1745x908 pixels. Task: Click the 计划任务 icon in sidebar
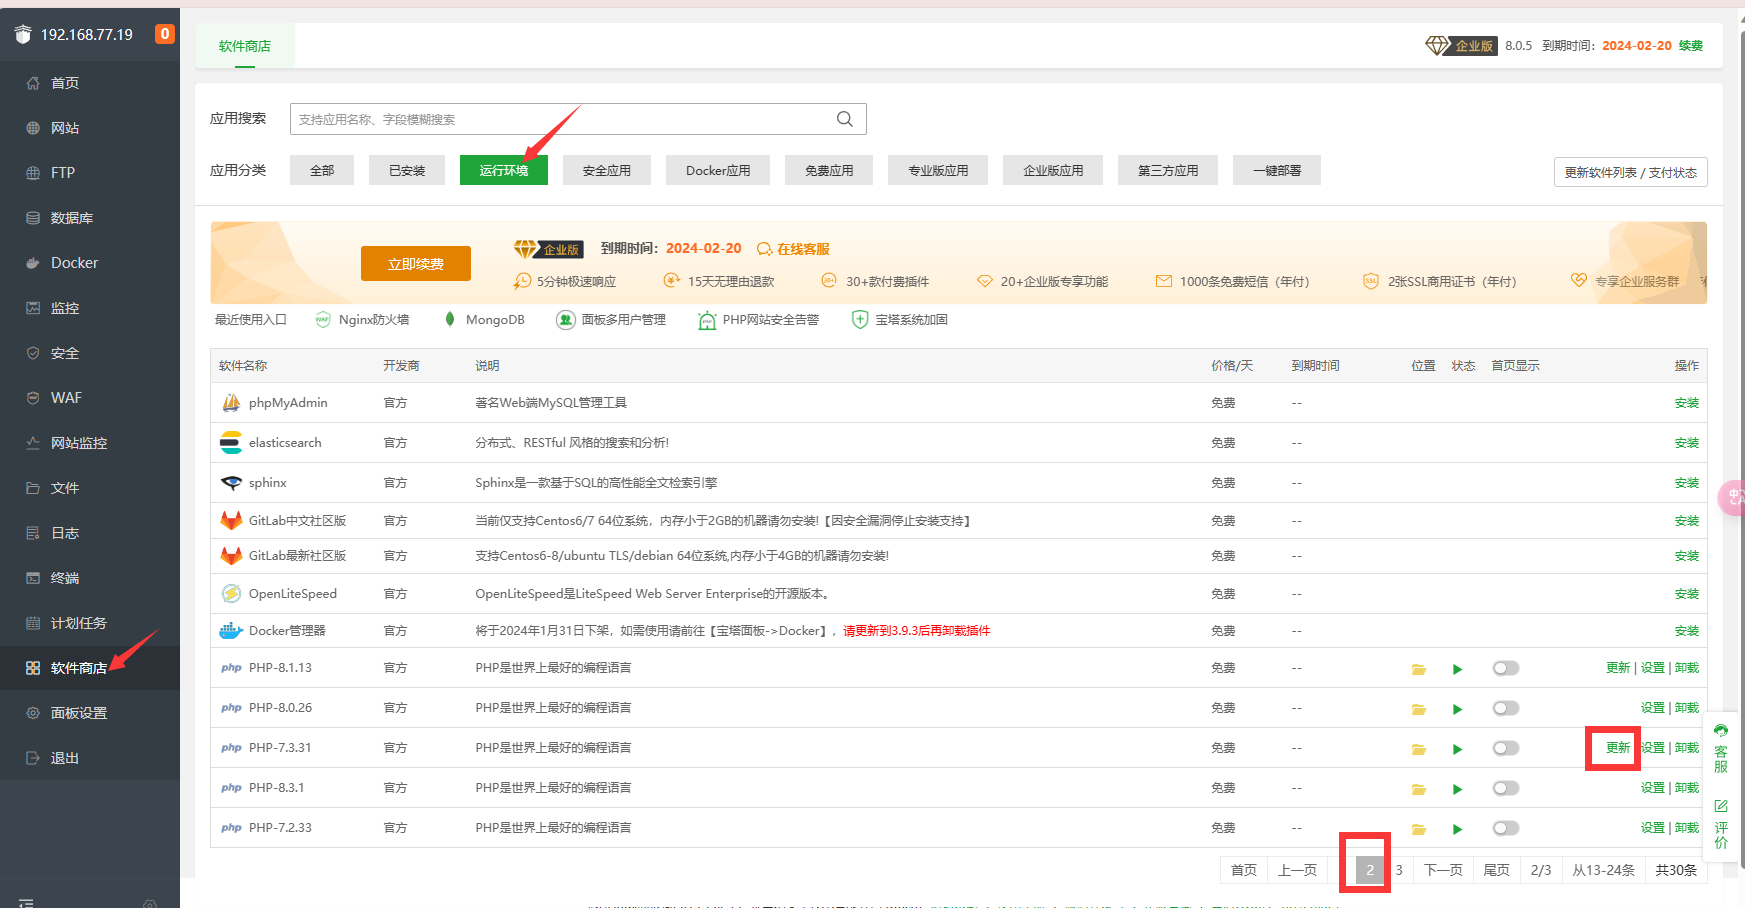click(x=33, y=623)
